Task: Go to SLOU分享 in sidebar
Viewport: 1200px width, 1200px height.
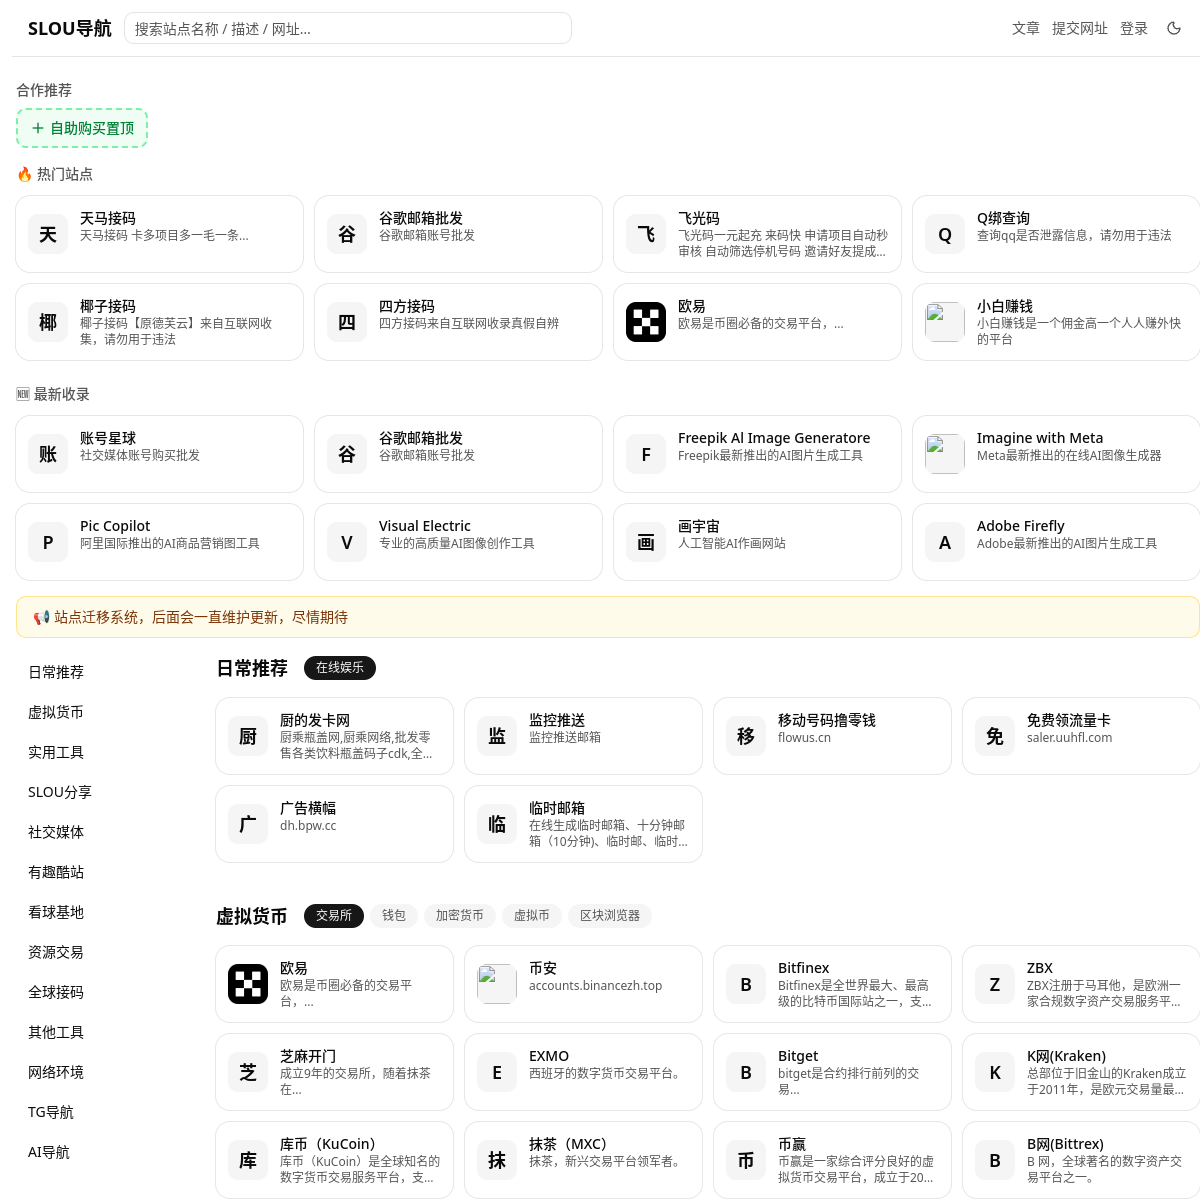Action: pyautogui.click(x=60, y=792)
